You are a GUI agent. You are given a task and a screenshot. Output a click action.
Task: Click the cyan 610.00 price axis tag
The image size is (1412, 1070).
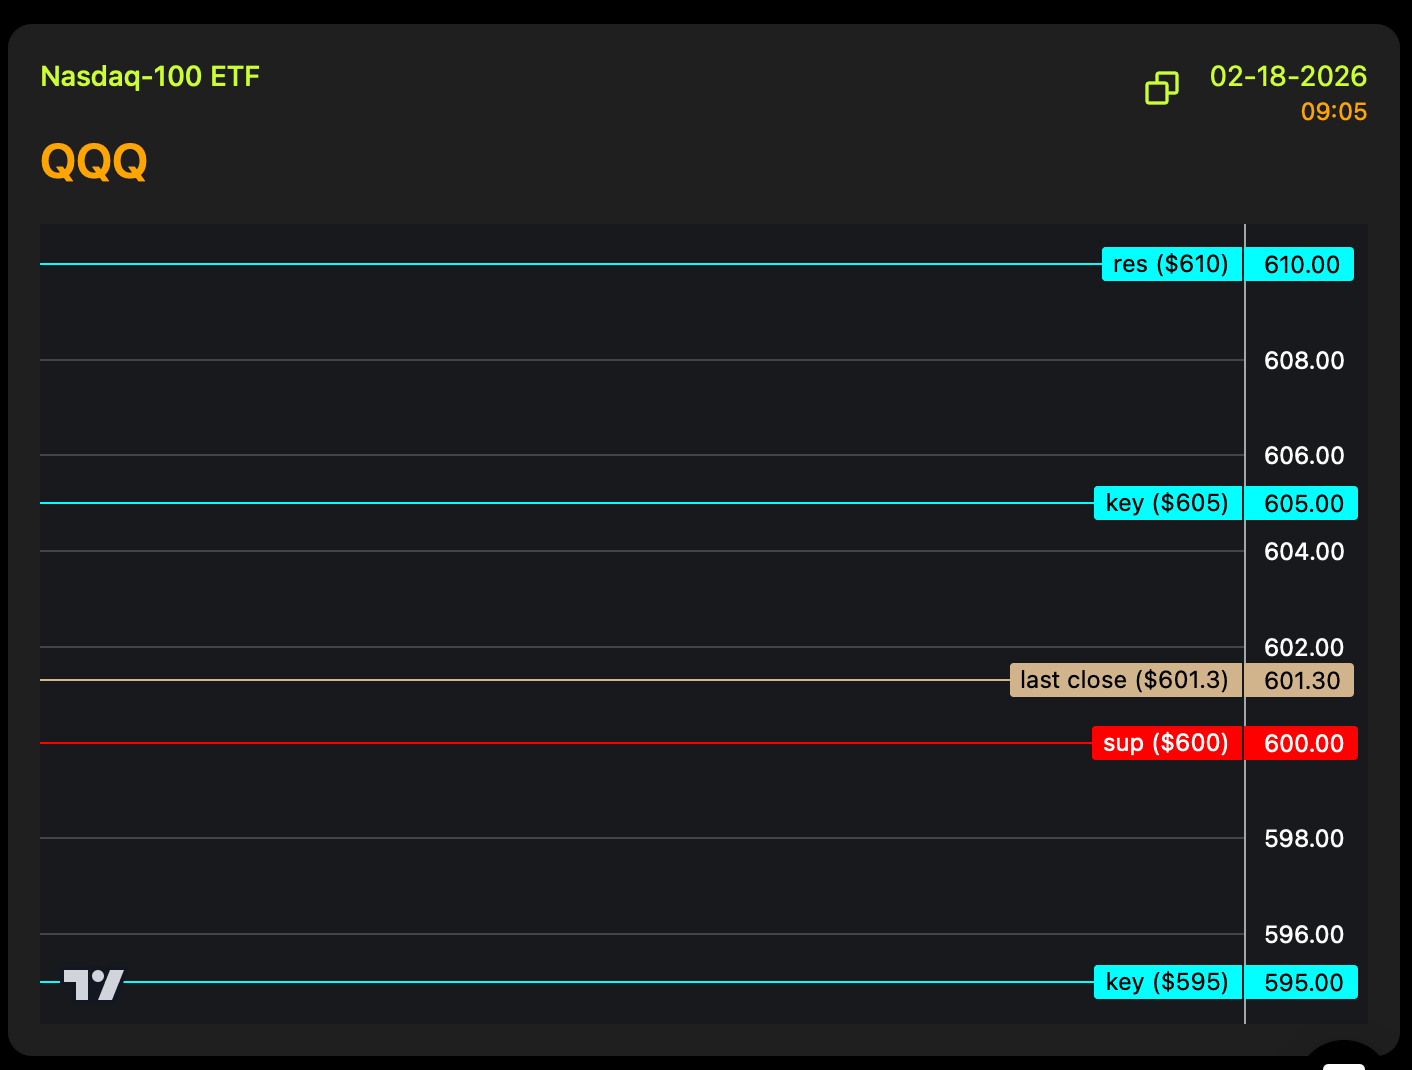1301,265
